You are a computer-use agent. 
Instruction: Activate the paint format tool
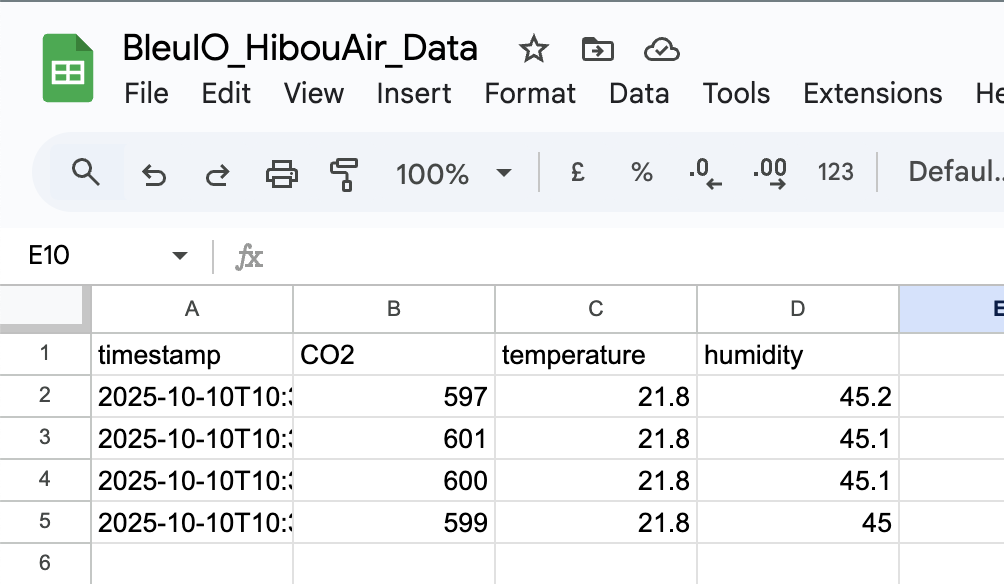(344, 174)
